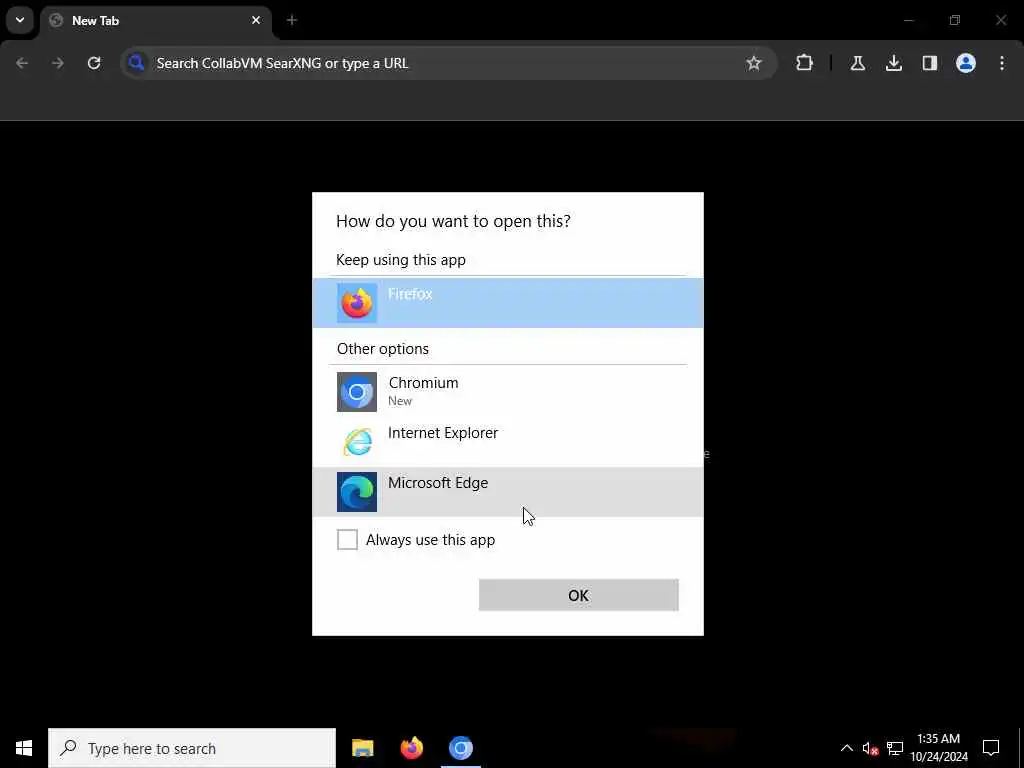The height and width of the screenshot is (768, 1024).
Task: Open the clock showing 1:35 AM
Action: point(938,748)
